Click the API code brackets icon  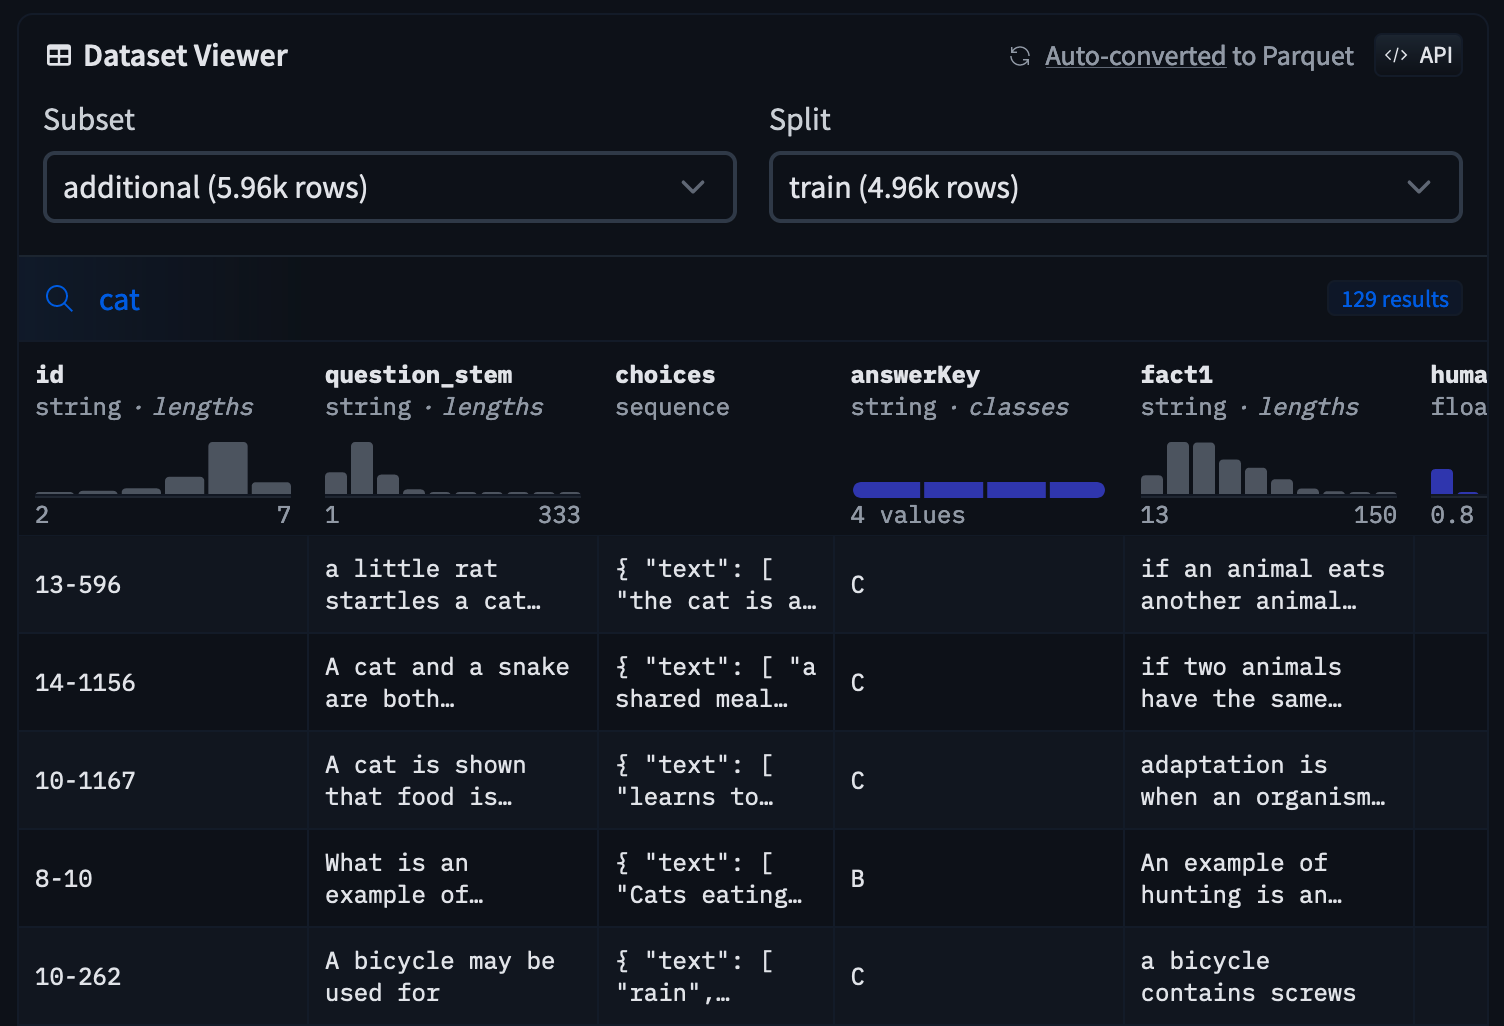tap(1396, 55)
